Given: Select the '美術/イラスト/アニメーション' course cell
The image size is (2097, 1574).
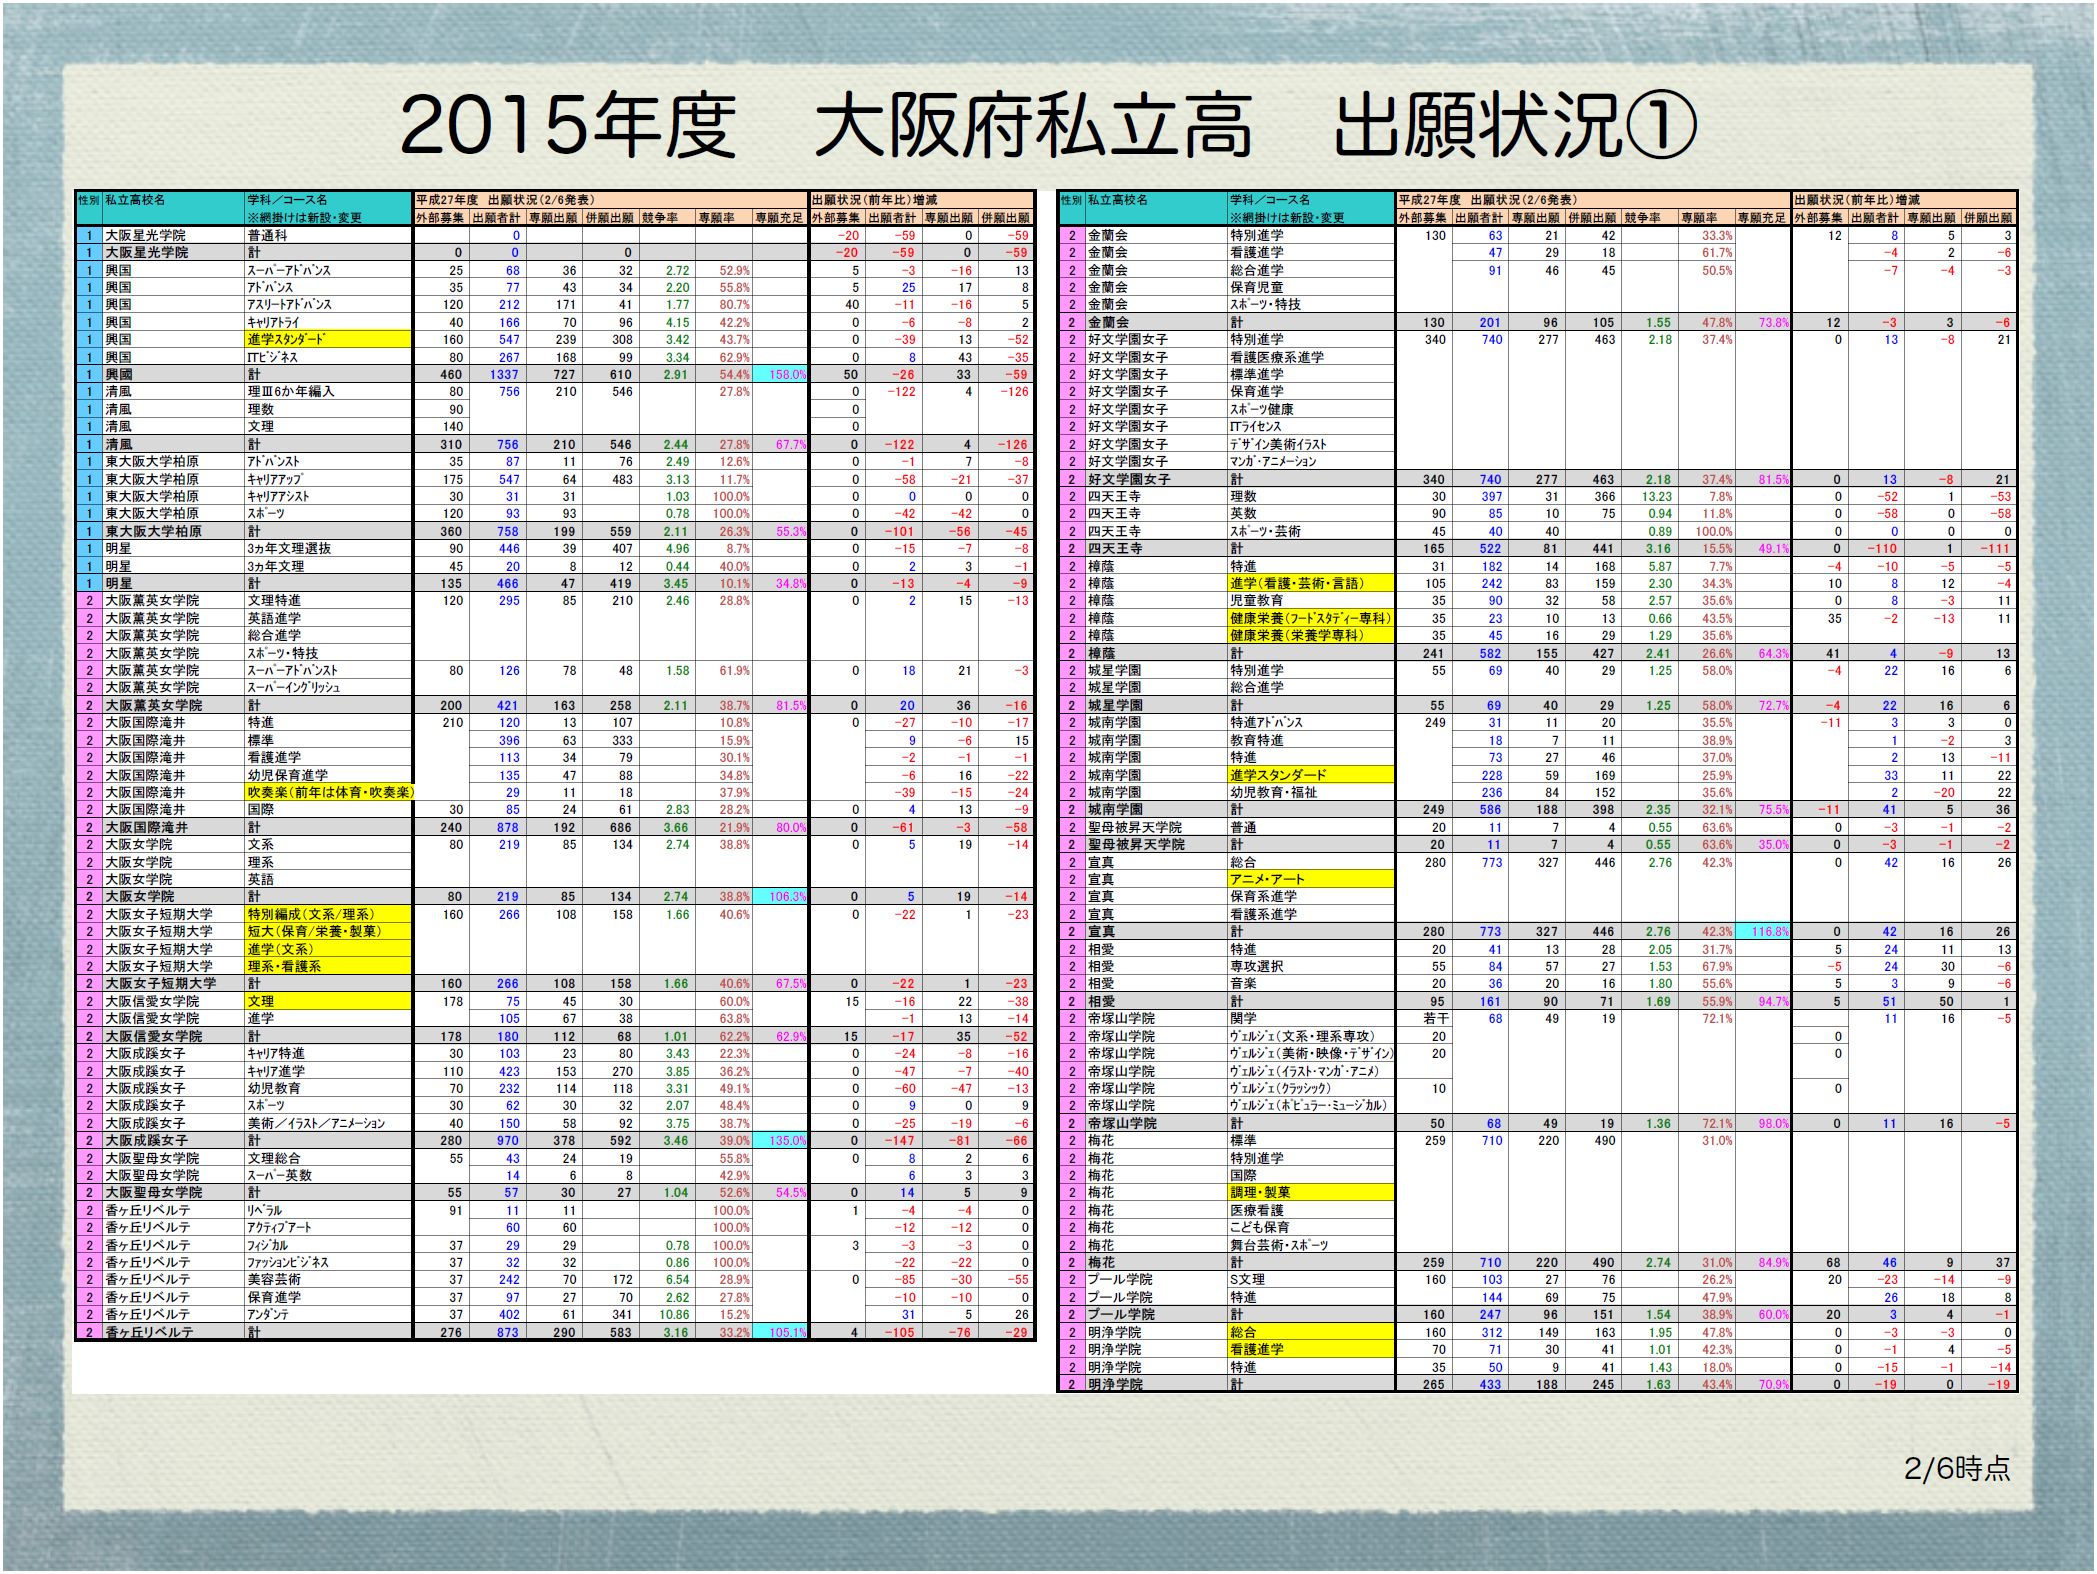Looking at the screenshot, I should click(x=329, y=1123).
